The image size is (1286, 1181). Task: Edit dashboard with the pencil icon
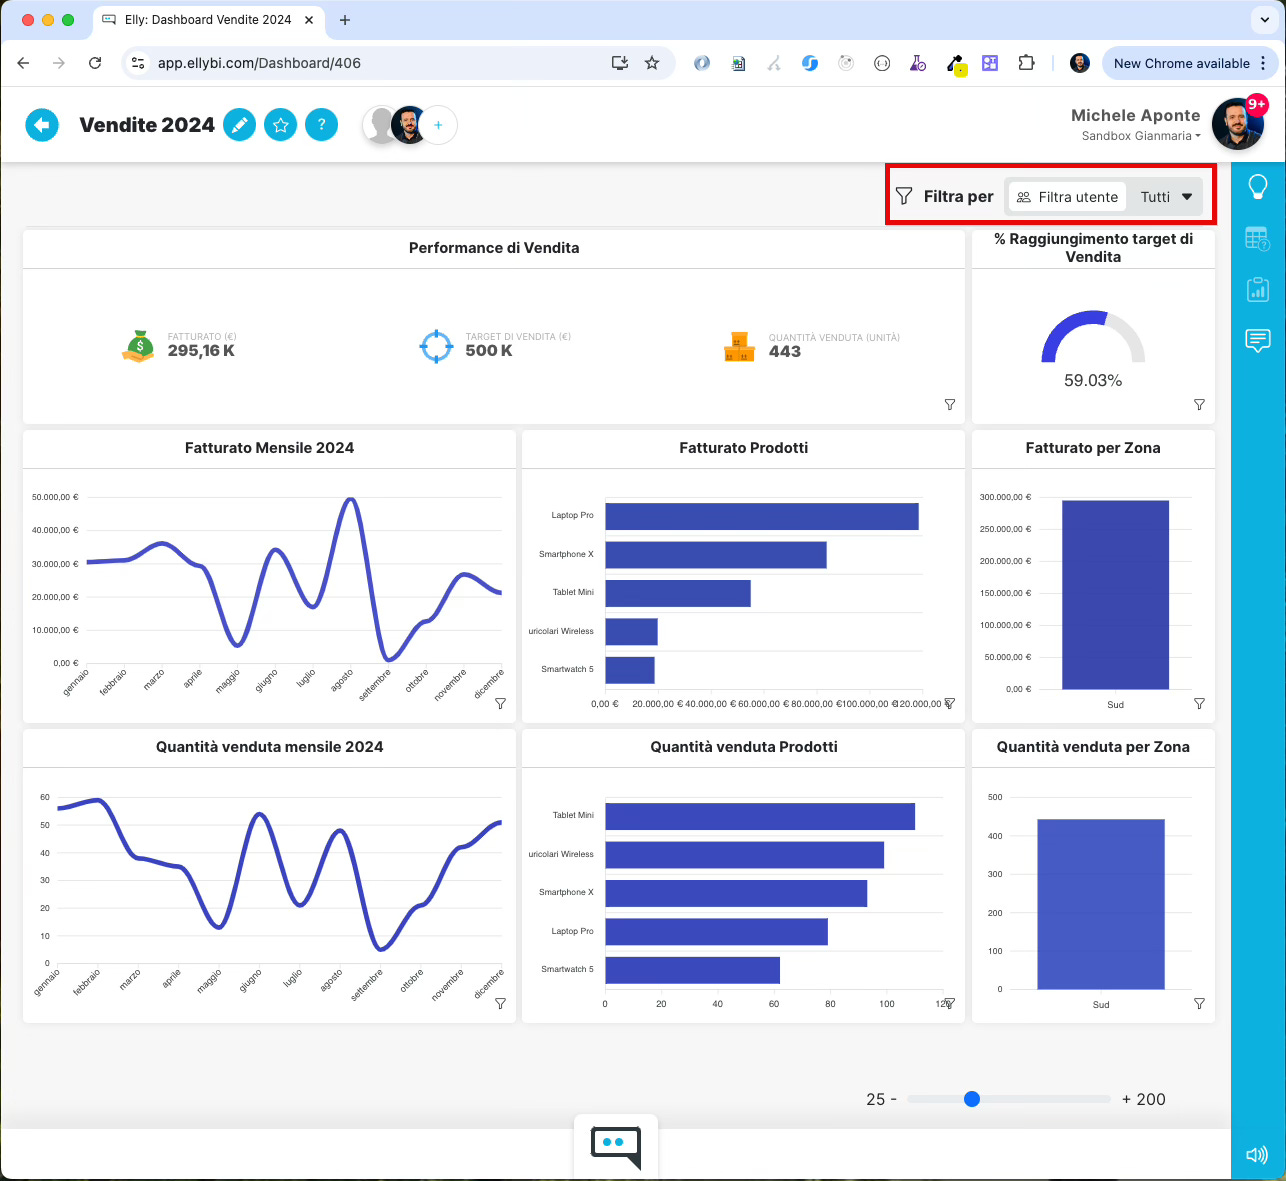coord(239,125)
